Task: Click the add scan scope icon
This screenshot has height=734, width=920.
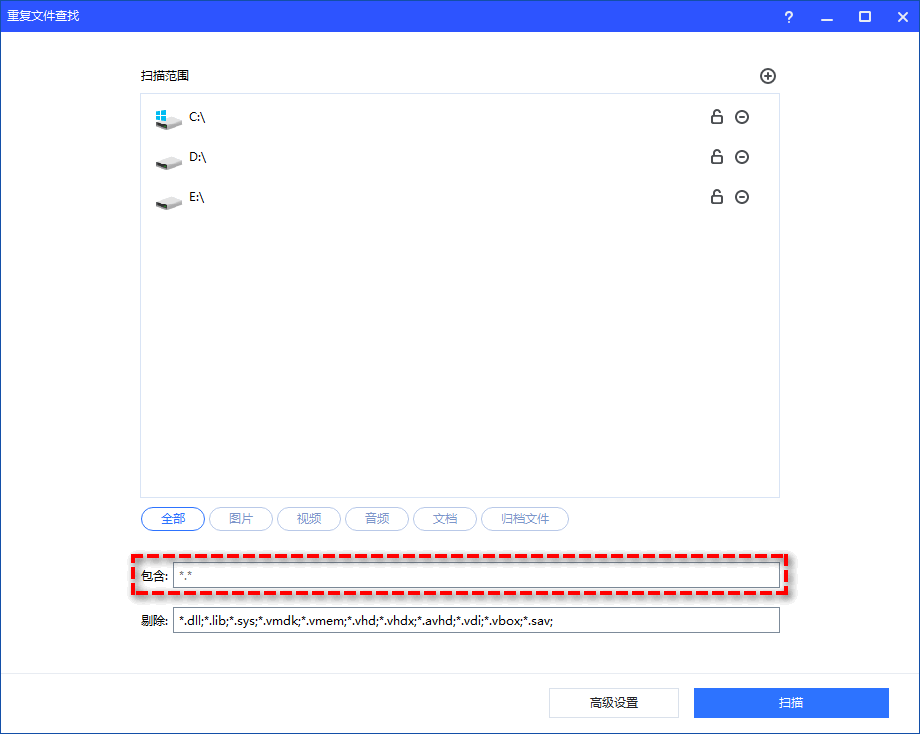Action: tap(768, 76)
